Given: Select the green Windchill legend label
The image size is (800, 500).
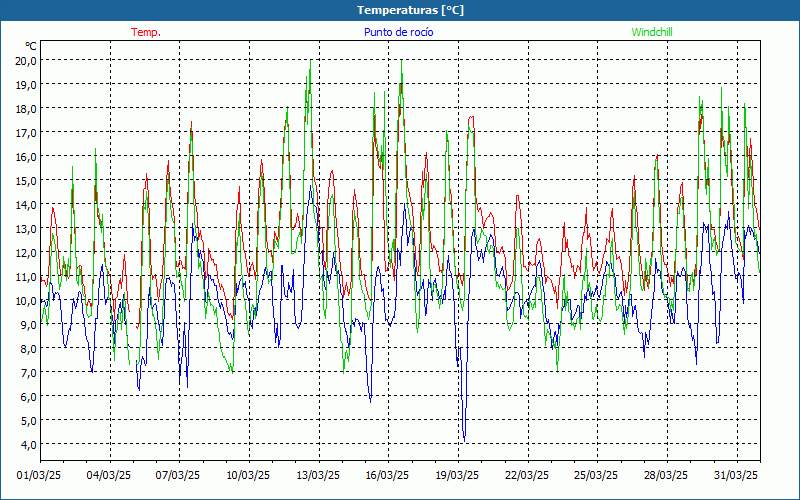Looking at the screenshot, I should click(652, 32).
